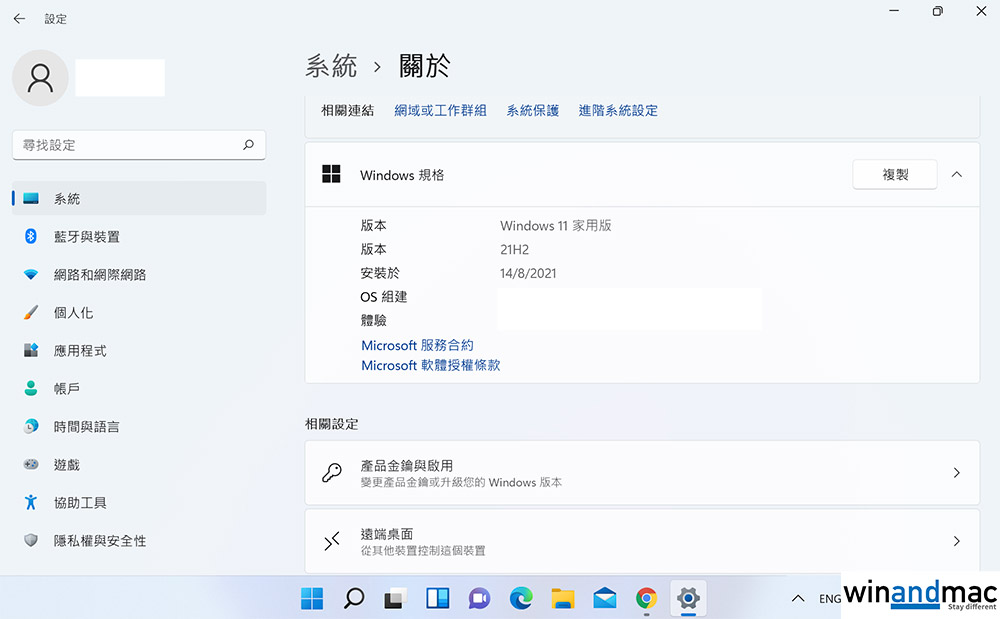Open Microsoft 服務合約 link
1000x619 pixels.
(x=417, y=345)
